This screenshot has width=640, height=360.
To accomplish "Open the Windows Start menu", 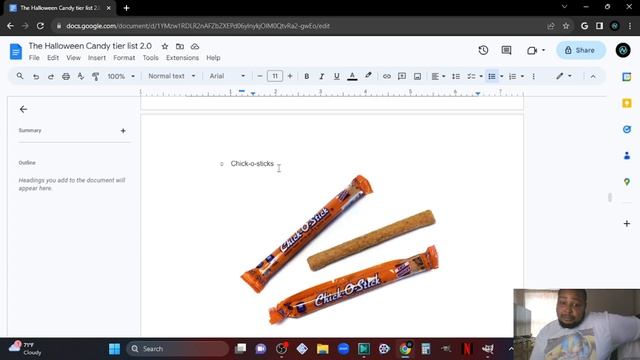I will pyautogui.click(x=115, y=349).
